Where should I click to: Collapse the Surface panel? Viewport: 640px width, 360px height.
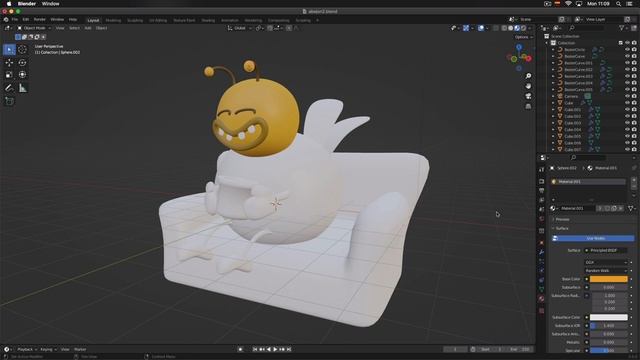pyautogui.click(x=562, y=229)
